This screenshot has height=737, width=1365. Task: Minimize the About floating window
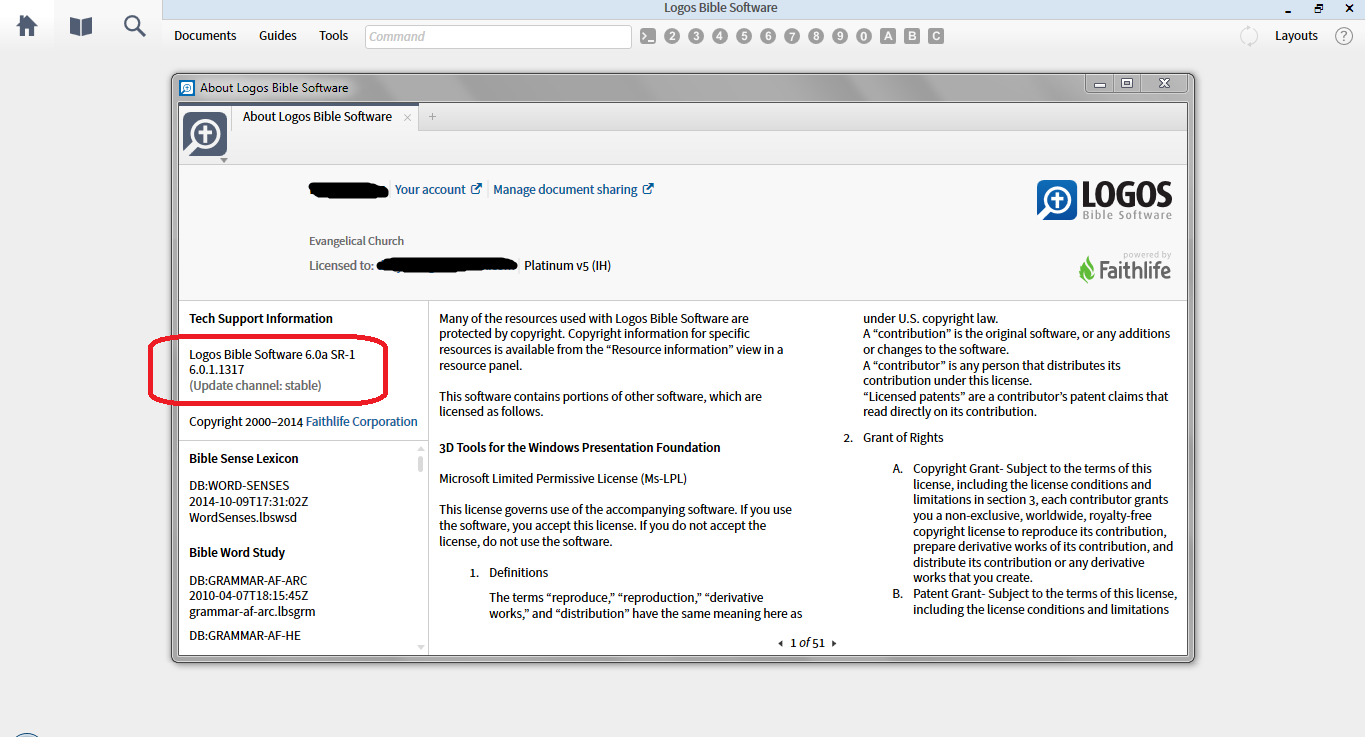(x=1100, y=84)
